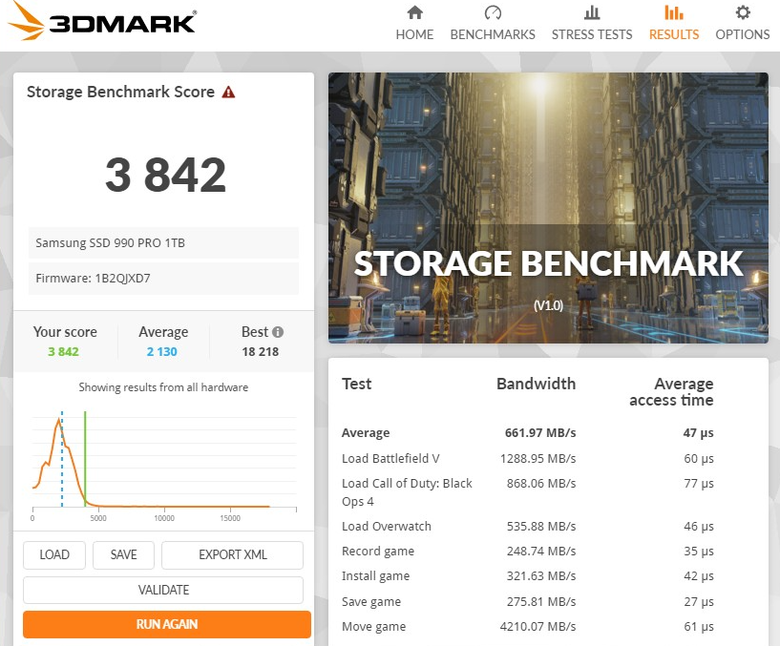Open the HOME tab
The width and height of the screenshot is (780, 646).
414,23
